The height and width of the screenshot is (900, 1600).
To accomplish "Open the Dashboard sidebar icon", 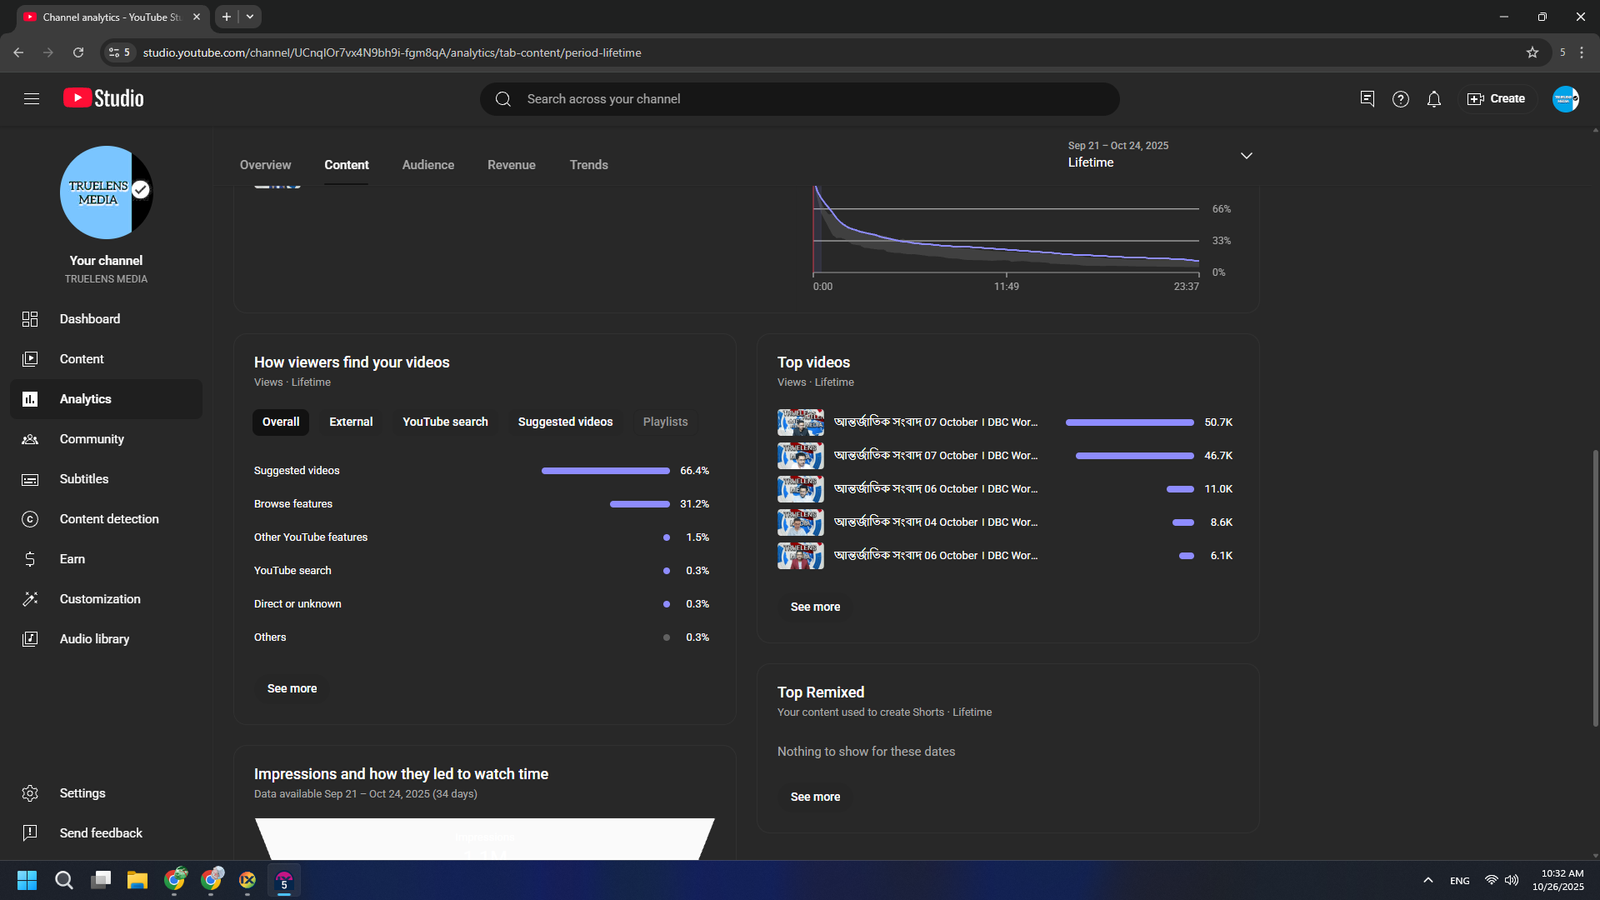I will coord(30,319).
